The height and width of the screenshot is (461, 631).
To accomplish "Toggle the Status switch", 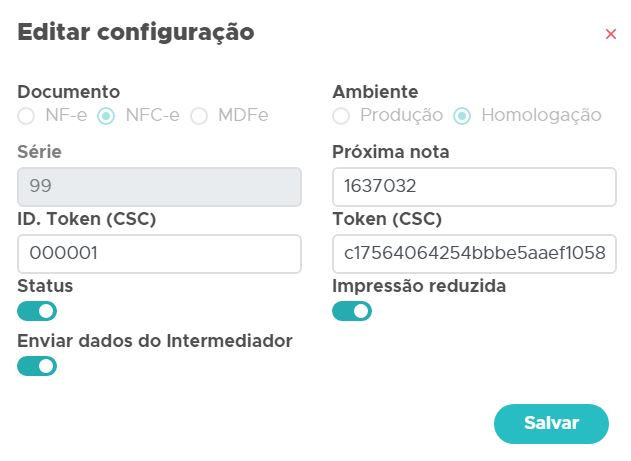I will click(37, 311).
